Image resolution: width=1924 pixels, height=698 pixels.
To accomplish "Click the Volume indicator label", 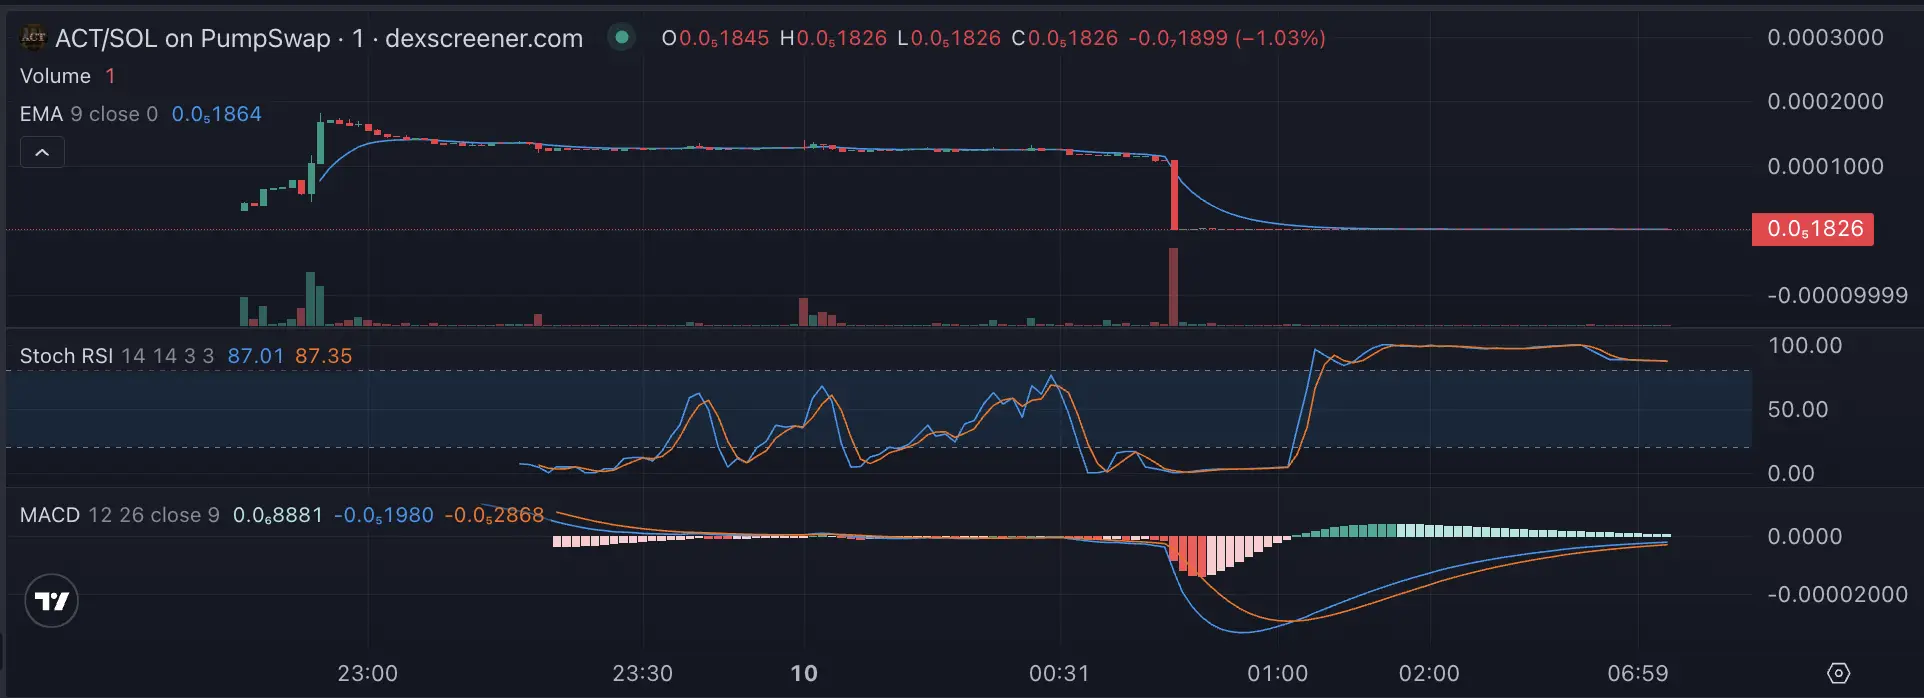I will coord(55,76).
